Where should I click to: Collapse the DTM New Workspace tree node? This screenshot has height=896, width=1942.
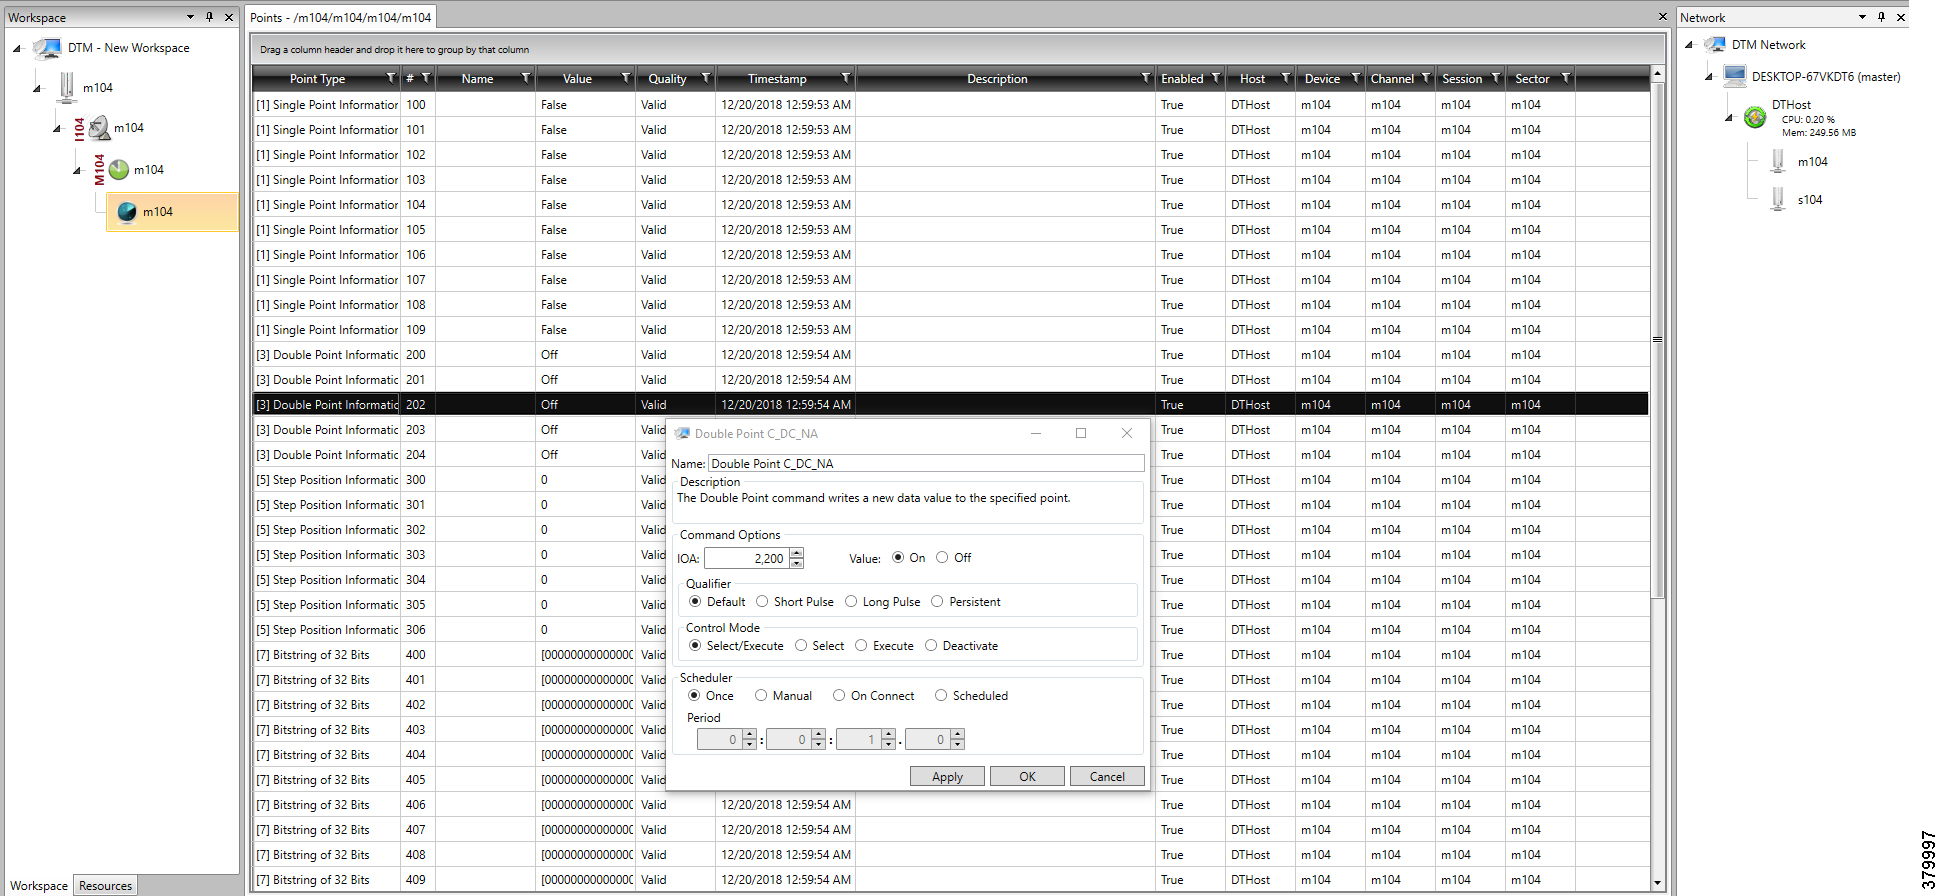pyautogui.click(x=17, y=48)
